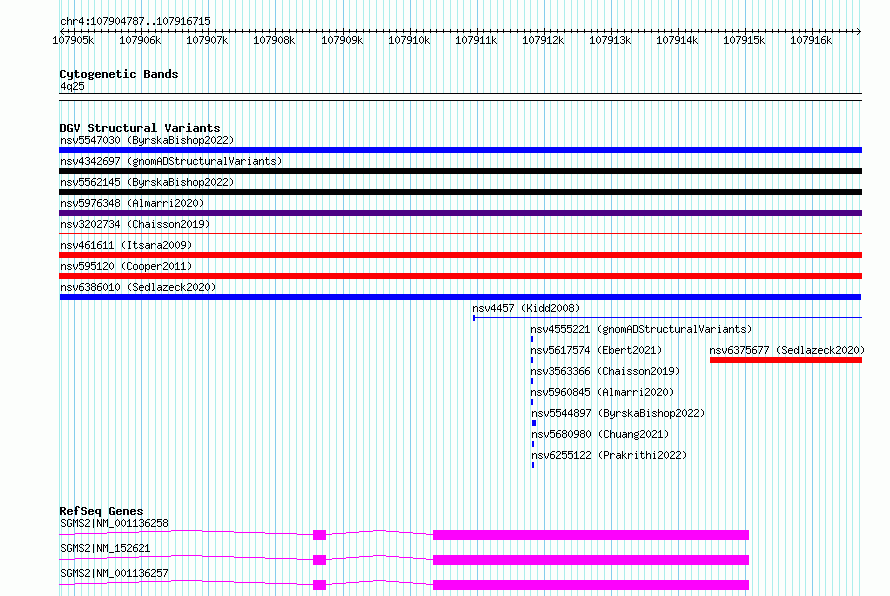Click the 107911k ruler position label
The width and height of the screenshot is (890, 596).
tap(476, 40)
